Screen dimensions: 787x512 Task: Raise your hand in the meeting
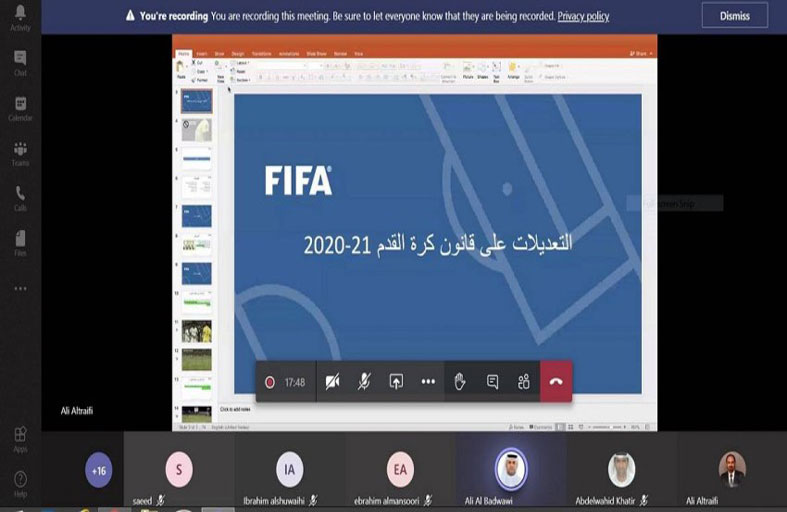[x=460, y=382]
